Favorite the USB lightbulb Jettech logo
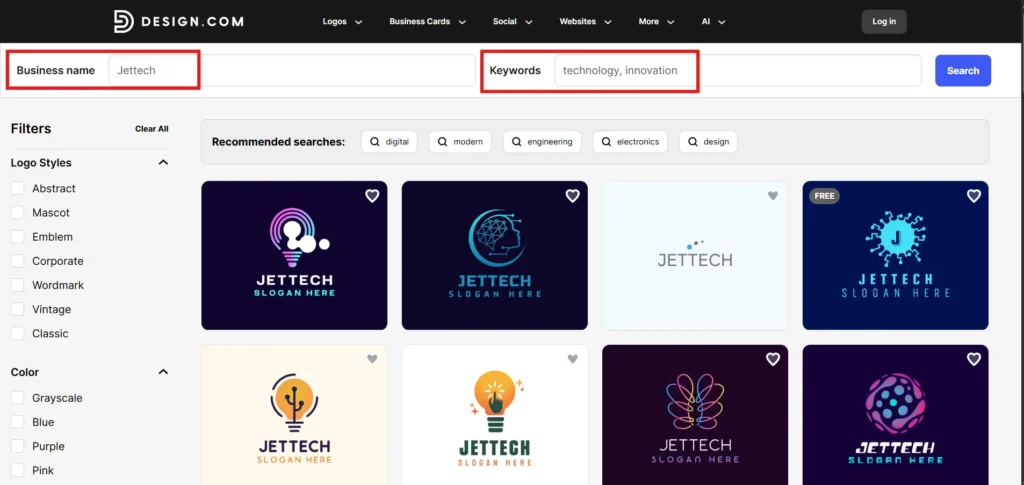 tap(372, 359)
